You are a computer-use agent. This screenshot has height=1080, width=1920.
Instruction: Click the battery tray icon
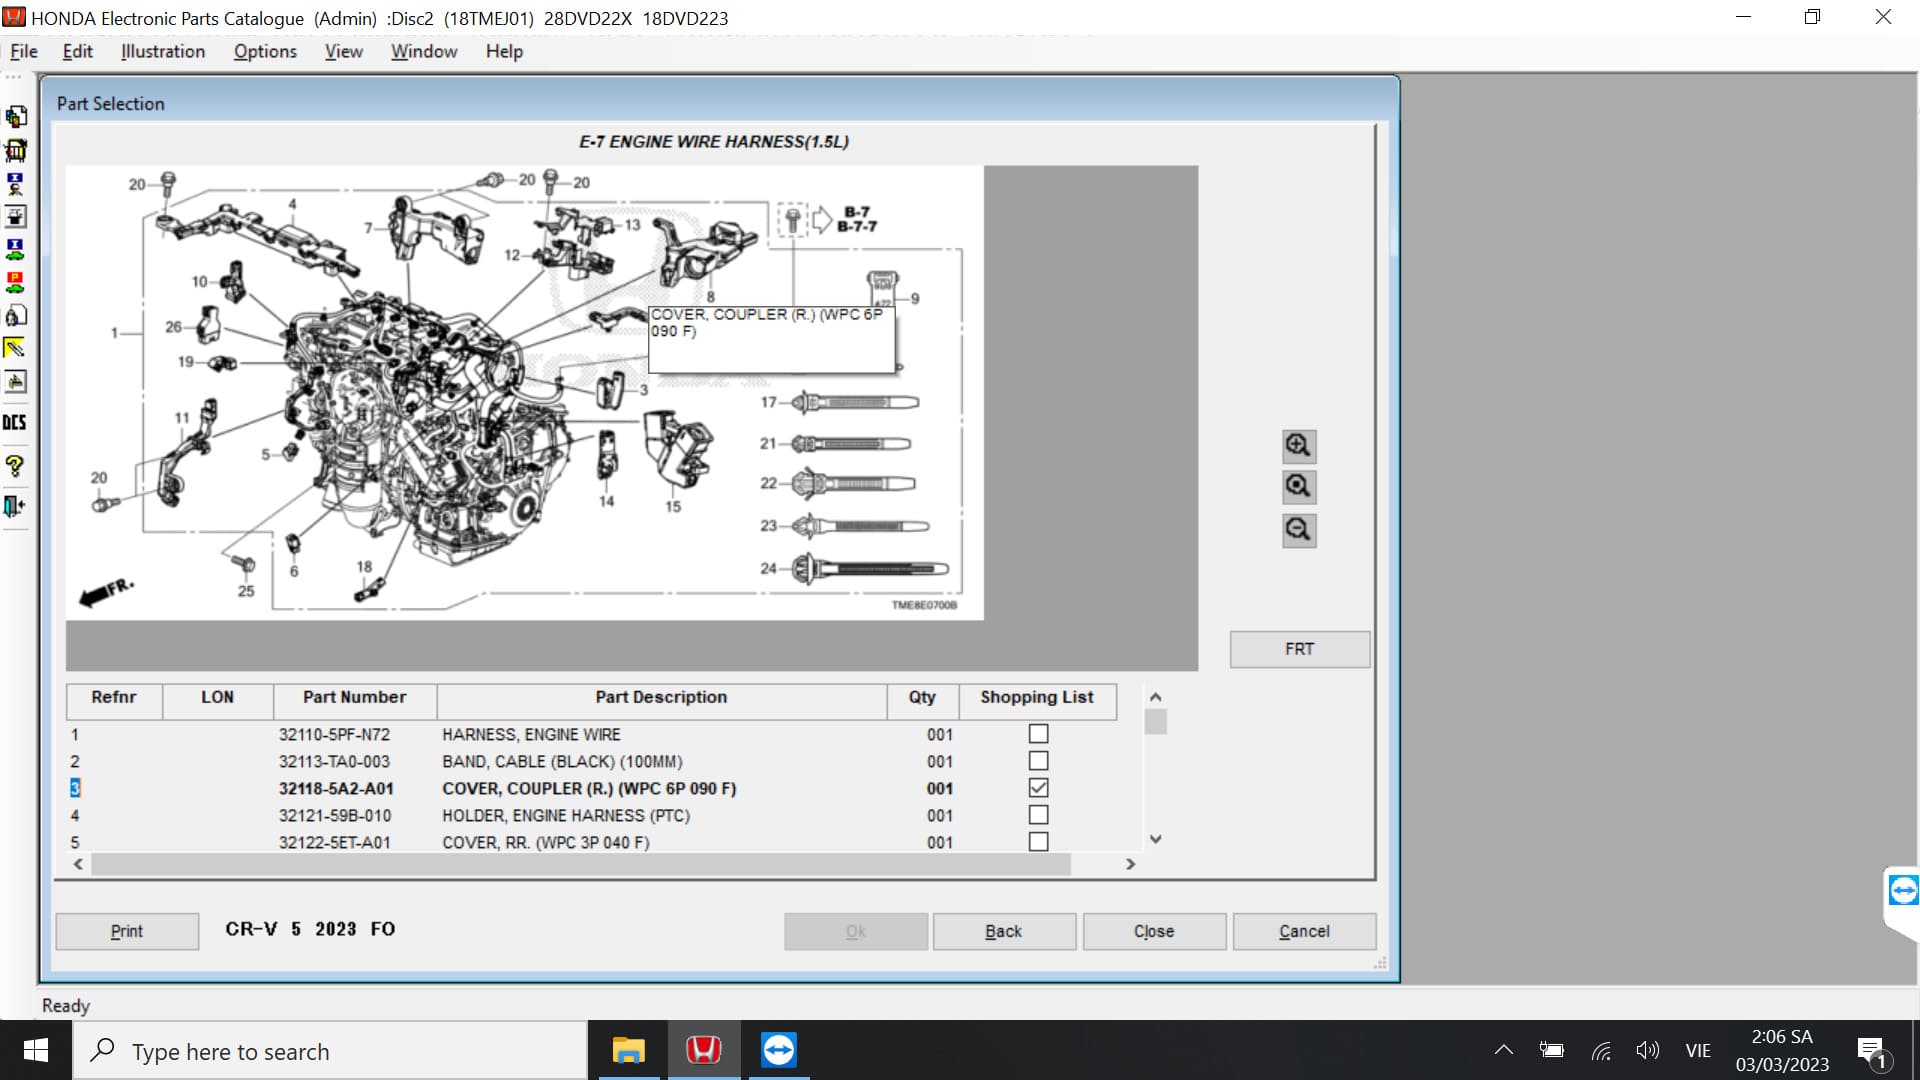(x=1552, y=1050)
